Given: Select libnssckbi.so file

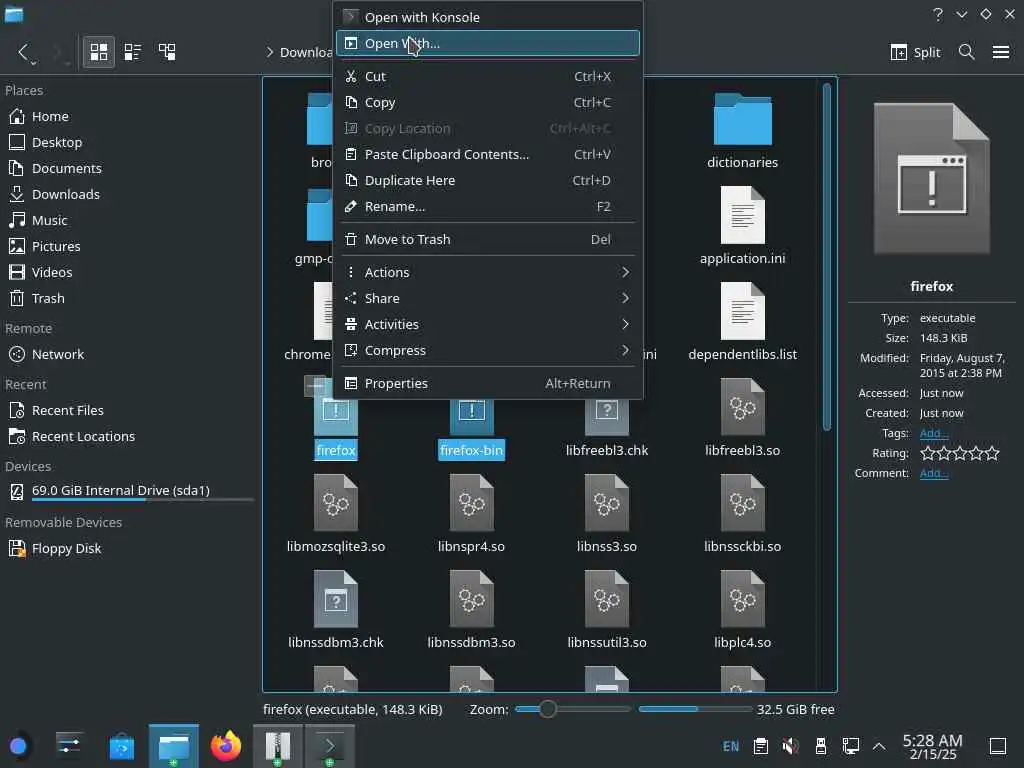Looking at the screenshot, I should coord(743,515).
